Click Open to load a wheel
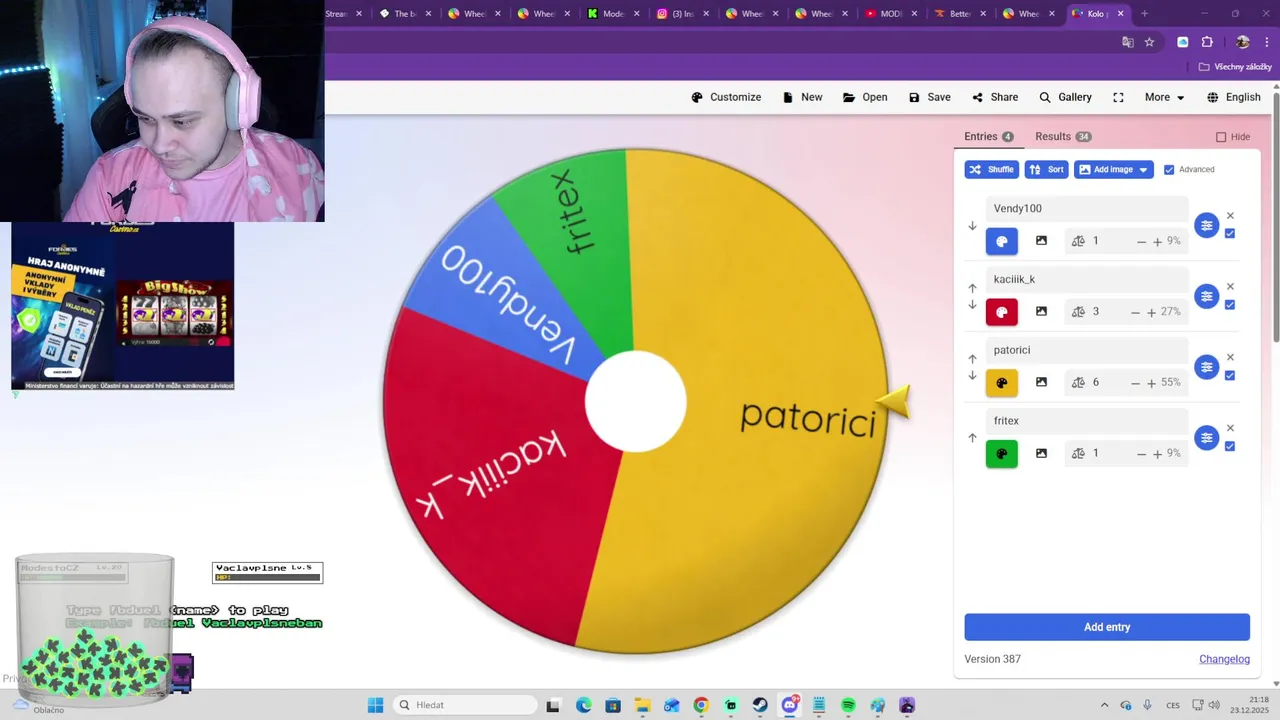Viewport: 1280px width, 720px height. pos(865,97)
